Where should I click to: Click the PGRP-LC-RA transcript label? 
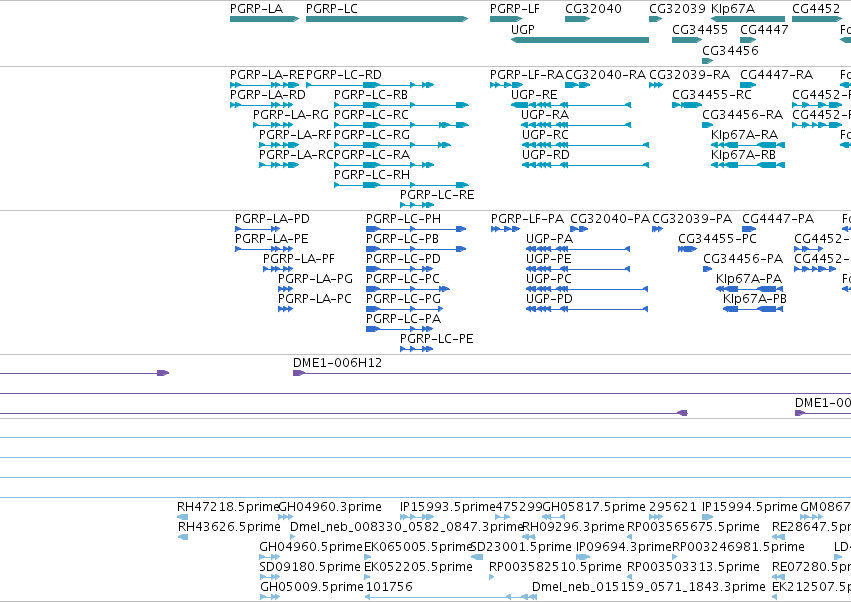click(372, 155)
